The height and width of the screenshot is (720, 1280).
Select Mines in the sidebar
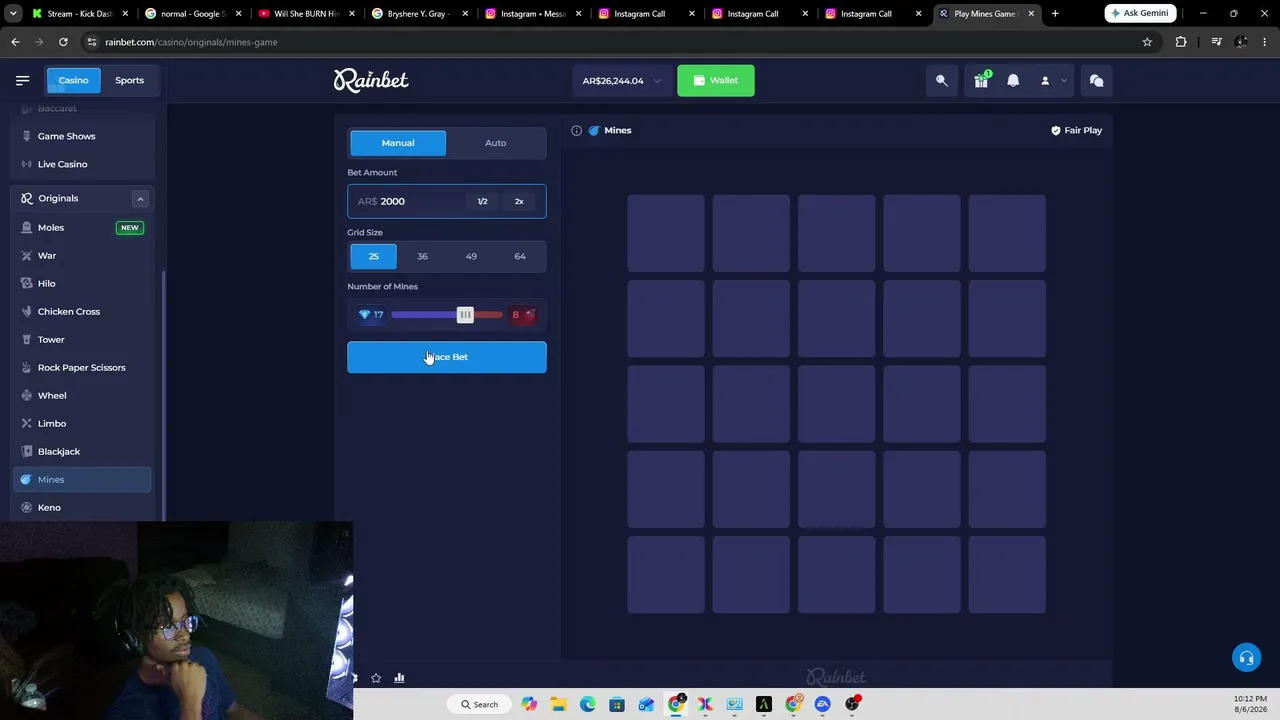coord(83,480)
